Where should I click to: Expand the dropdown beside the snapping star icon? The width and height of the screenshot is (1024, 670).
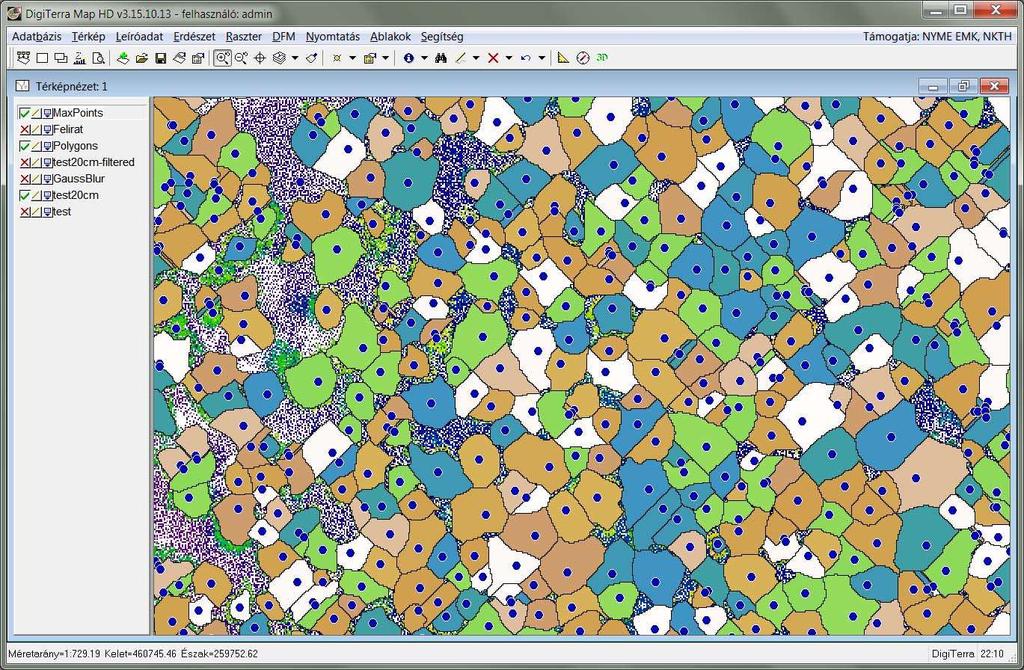click(x=353, y=58)
